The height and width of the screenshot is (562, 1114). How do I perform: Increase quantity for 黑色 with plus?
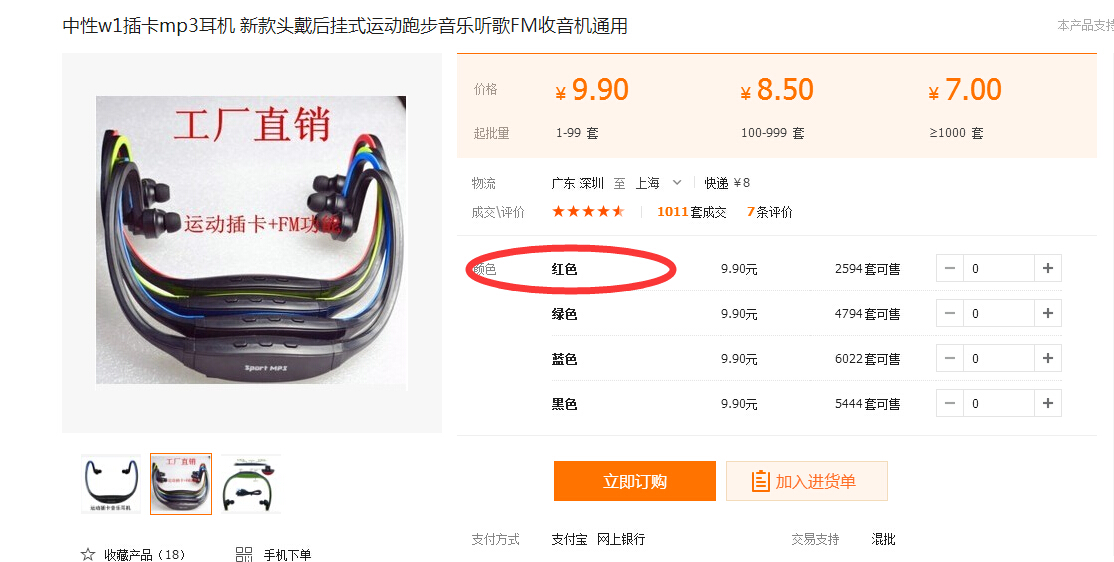click(x=1047, y=403)
